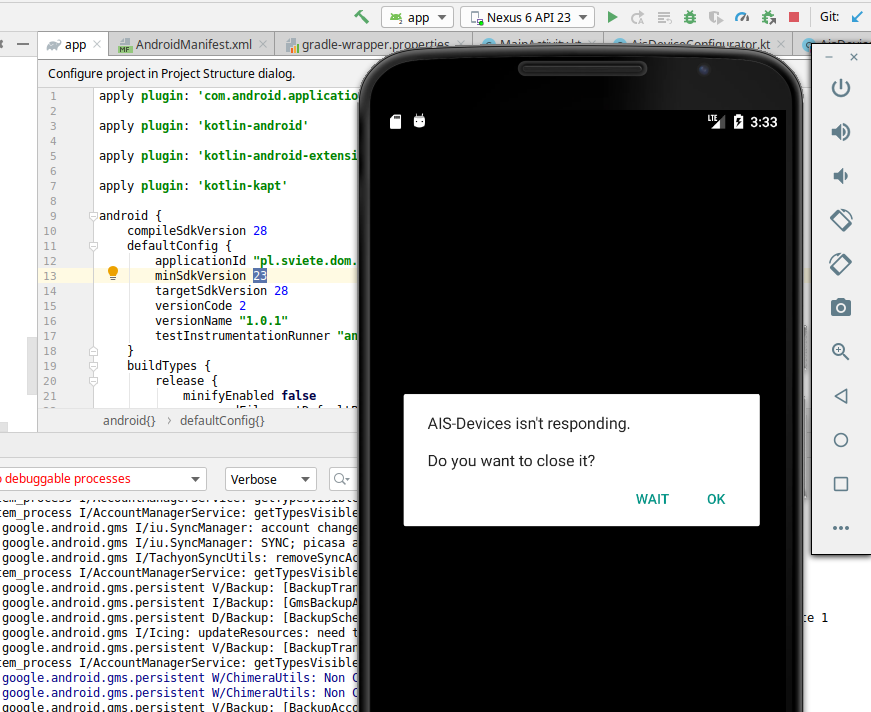Click the Android debug icon in phone status bar
Screen dimensions: 871x712
coord(419,121)
